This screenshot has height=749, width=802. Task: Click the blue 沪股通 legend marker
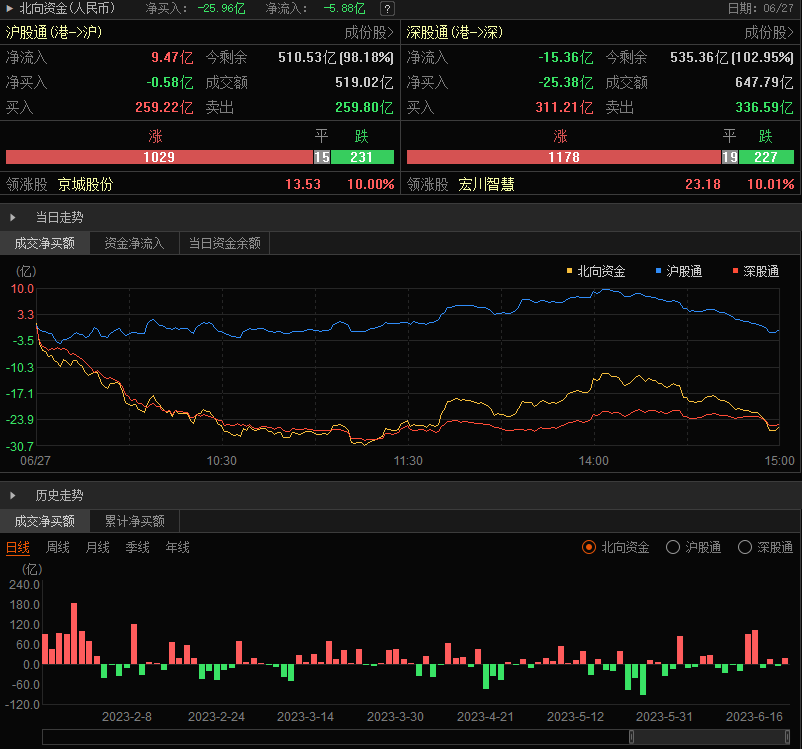click(658, 271)
